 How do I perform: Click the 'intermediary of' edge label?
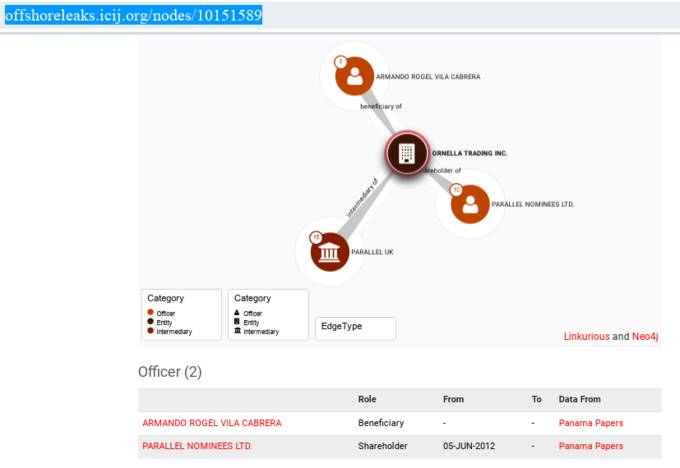362,199
